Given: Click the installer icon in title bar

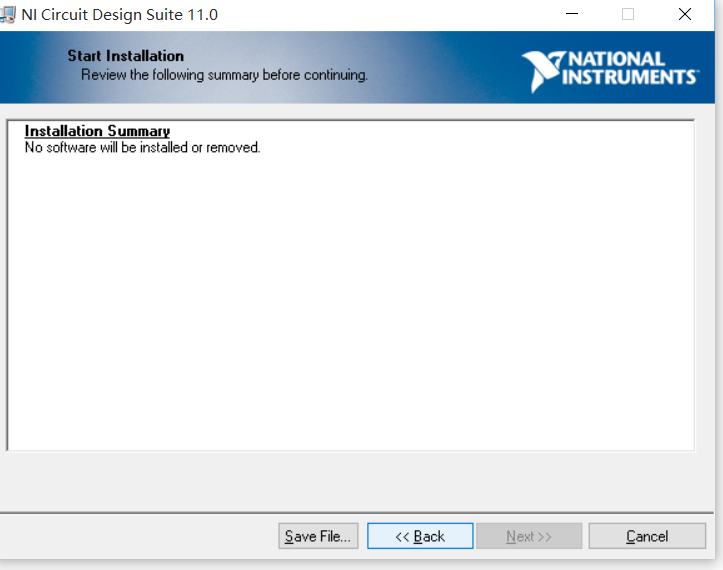Looking at the screenshot, I should [x=7, y=14].
